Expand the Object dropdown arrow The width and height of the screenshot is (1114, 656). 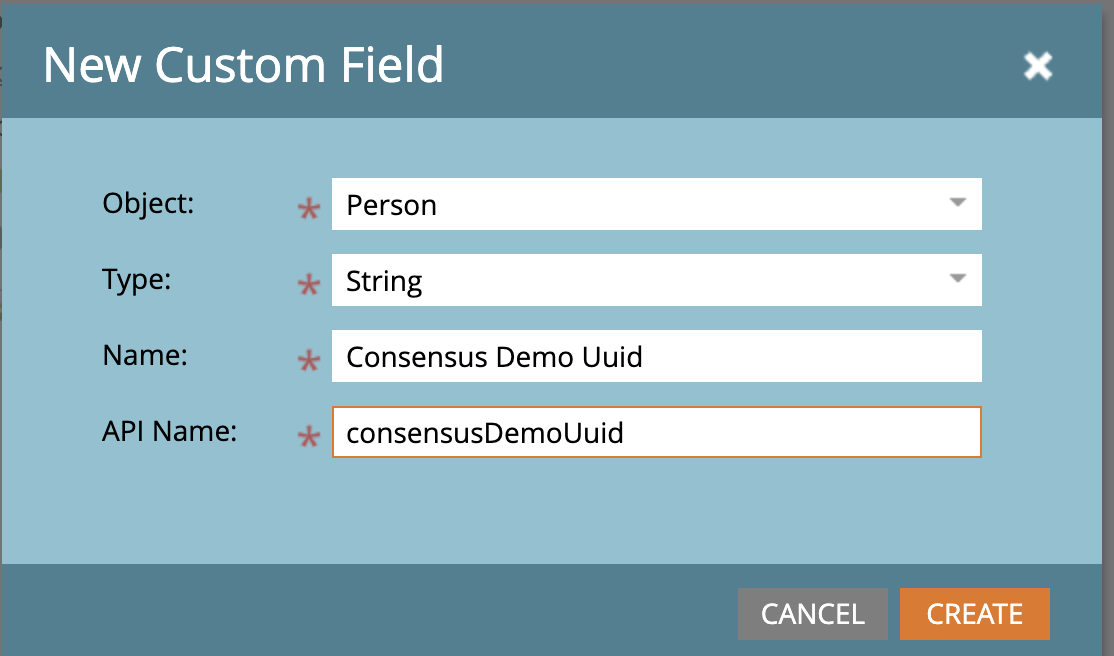click(x=958, y=203)
